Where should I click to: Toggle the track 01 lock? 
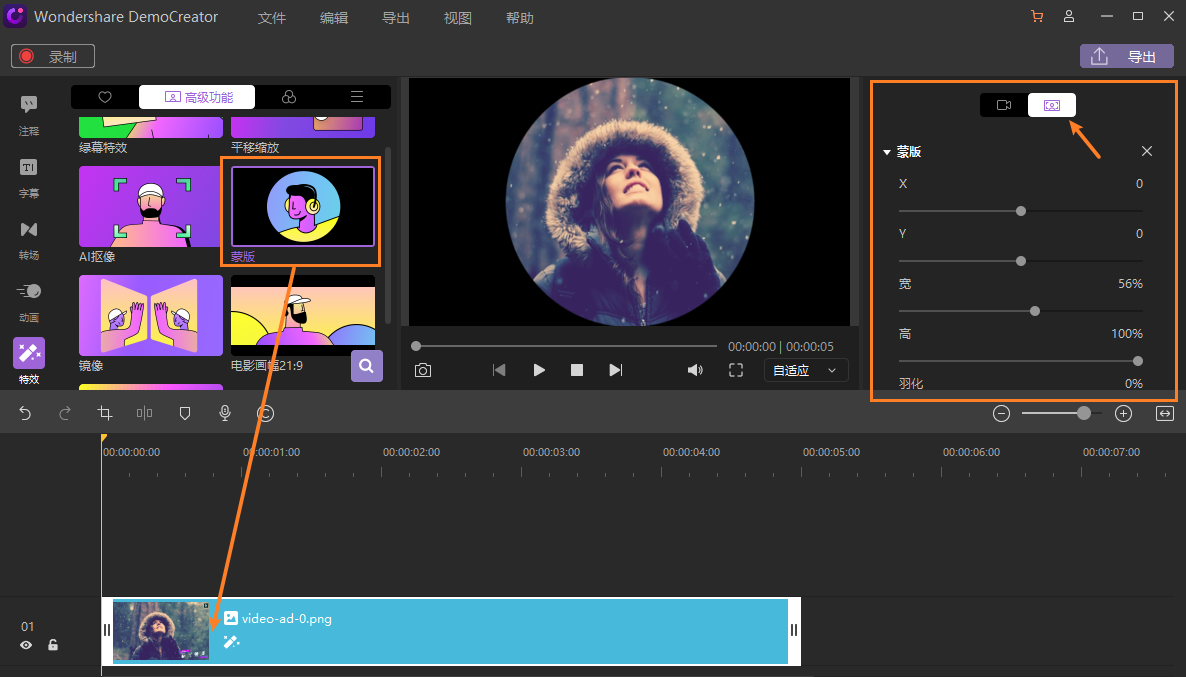coord(53,645)
